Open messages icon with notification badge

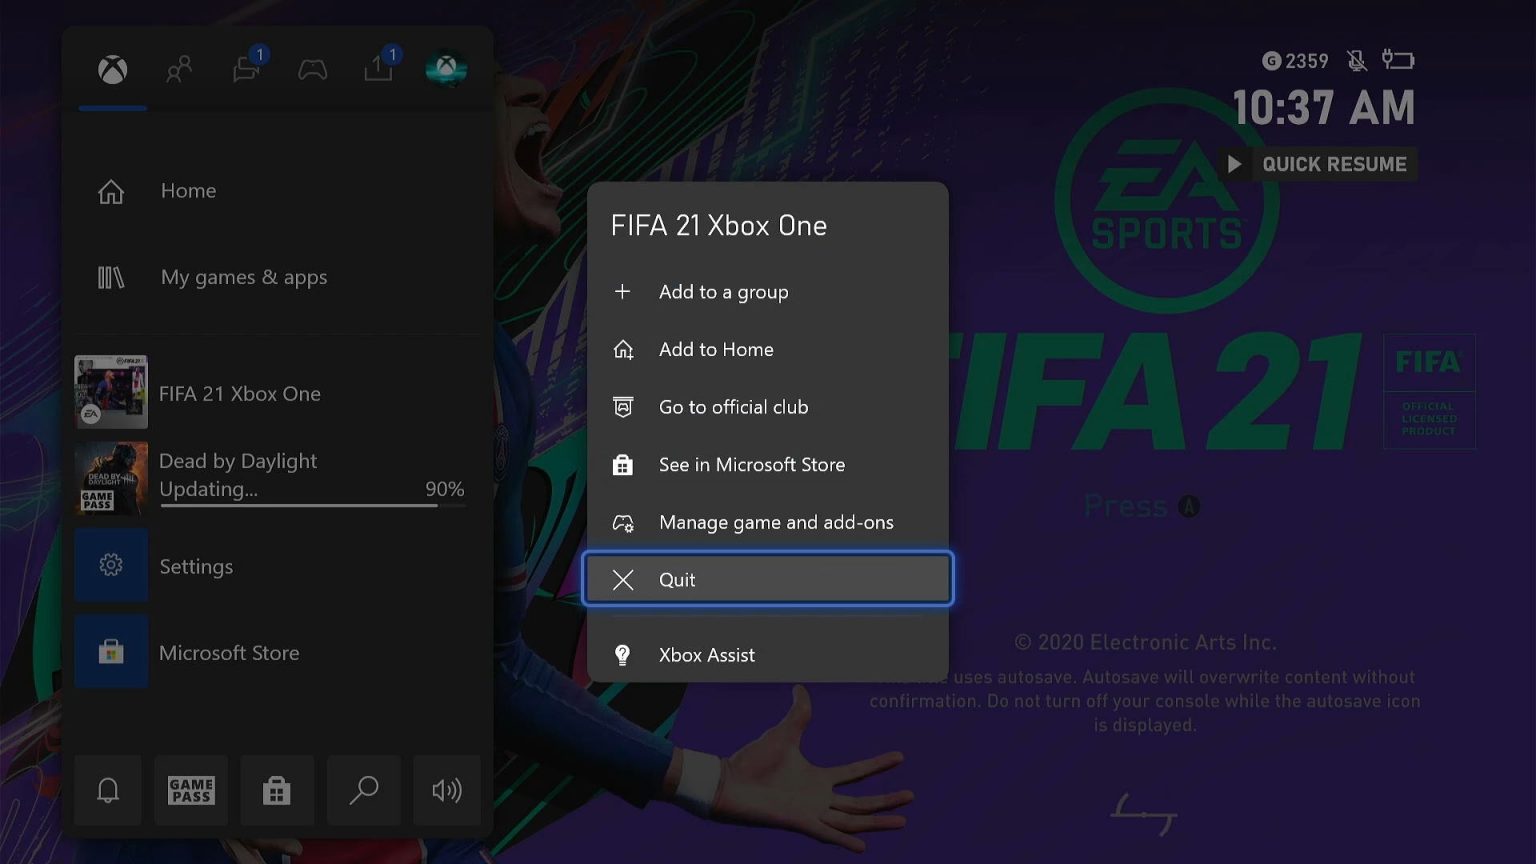246,69
